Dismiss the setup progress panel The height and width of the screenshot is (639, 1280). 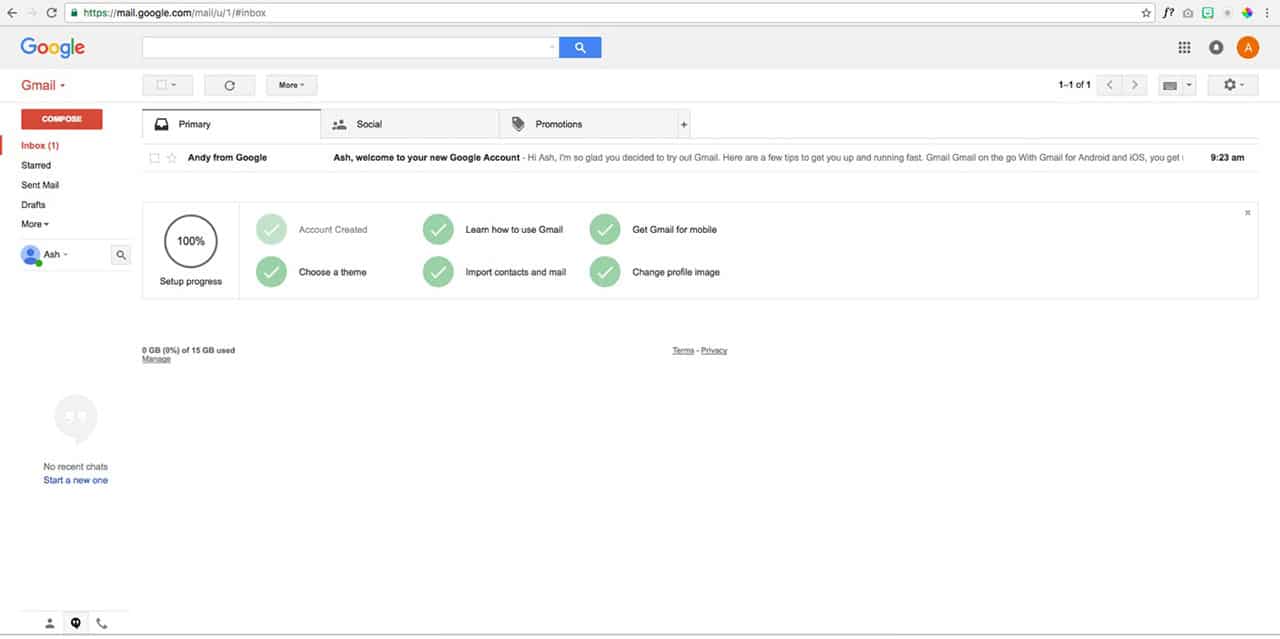click(1247, 213)
